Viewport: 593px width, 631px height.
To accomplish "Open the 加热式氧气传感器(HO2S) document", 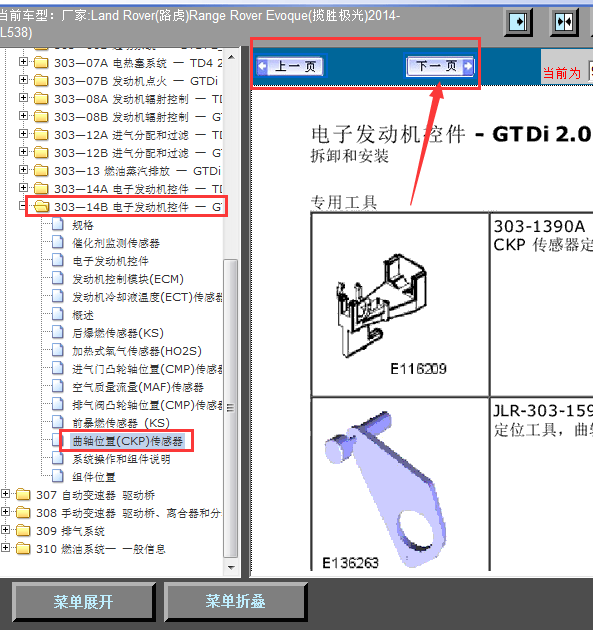I will (137, 351).
